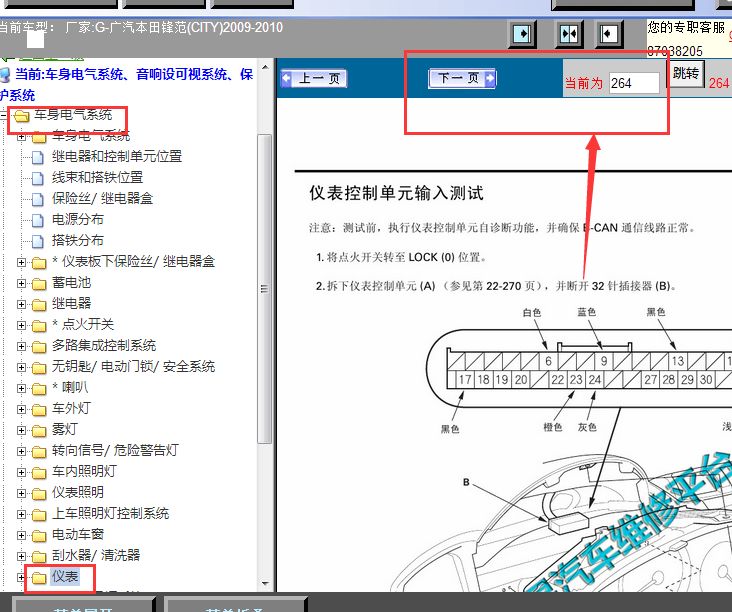732x612 pixels.
Task: Expand the 继电器 folder
Action: click(21, 304)
